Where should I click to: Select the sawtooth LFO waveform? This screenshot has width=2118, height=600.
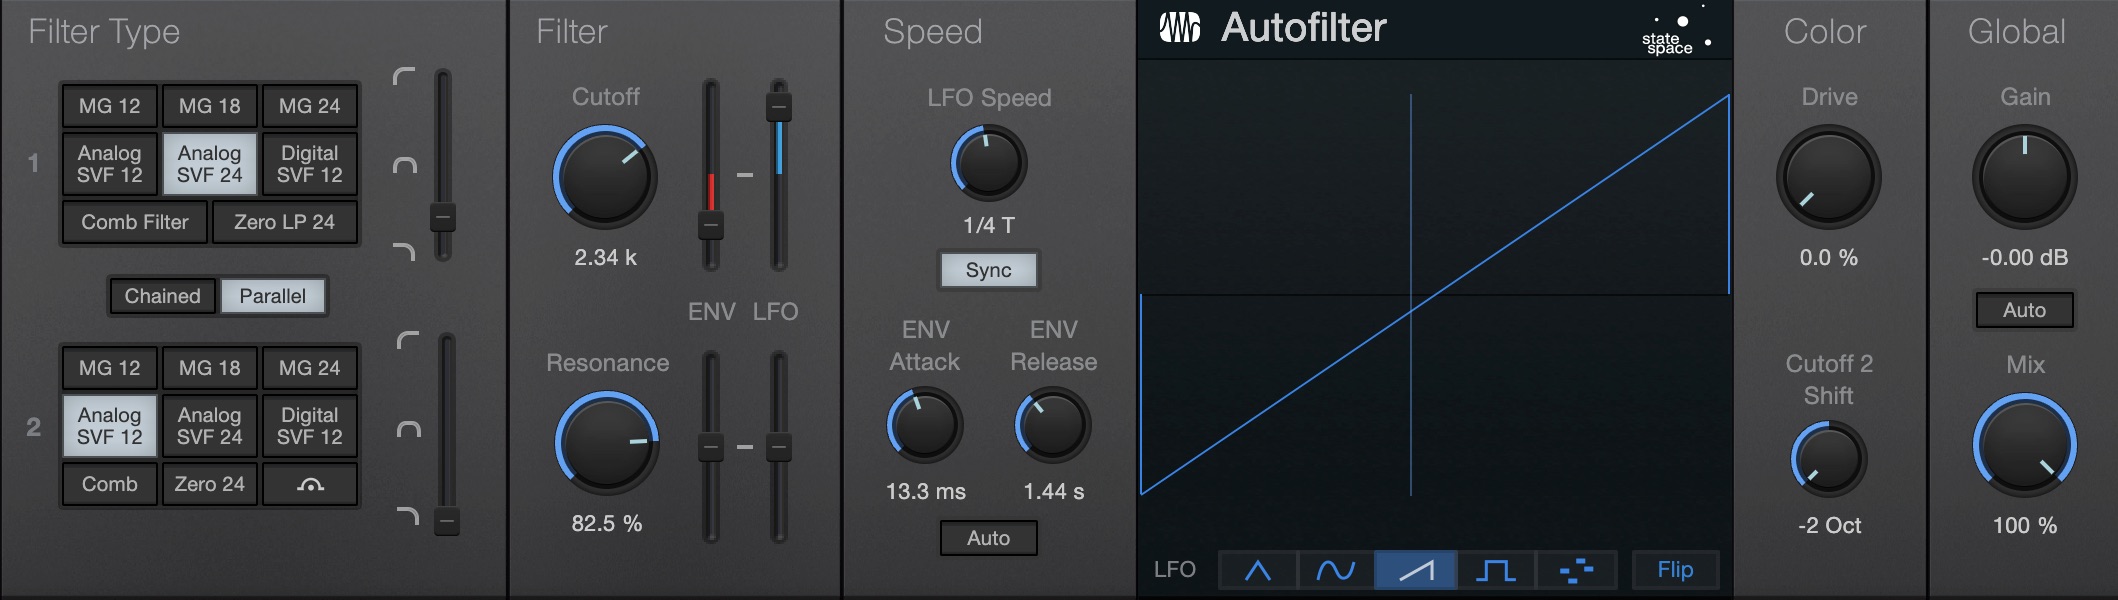point(1415,570)
